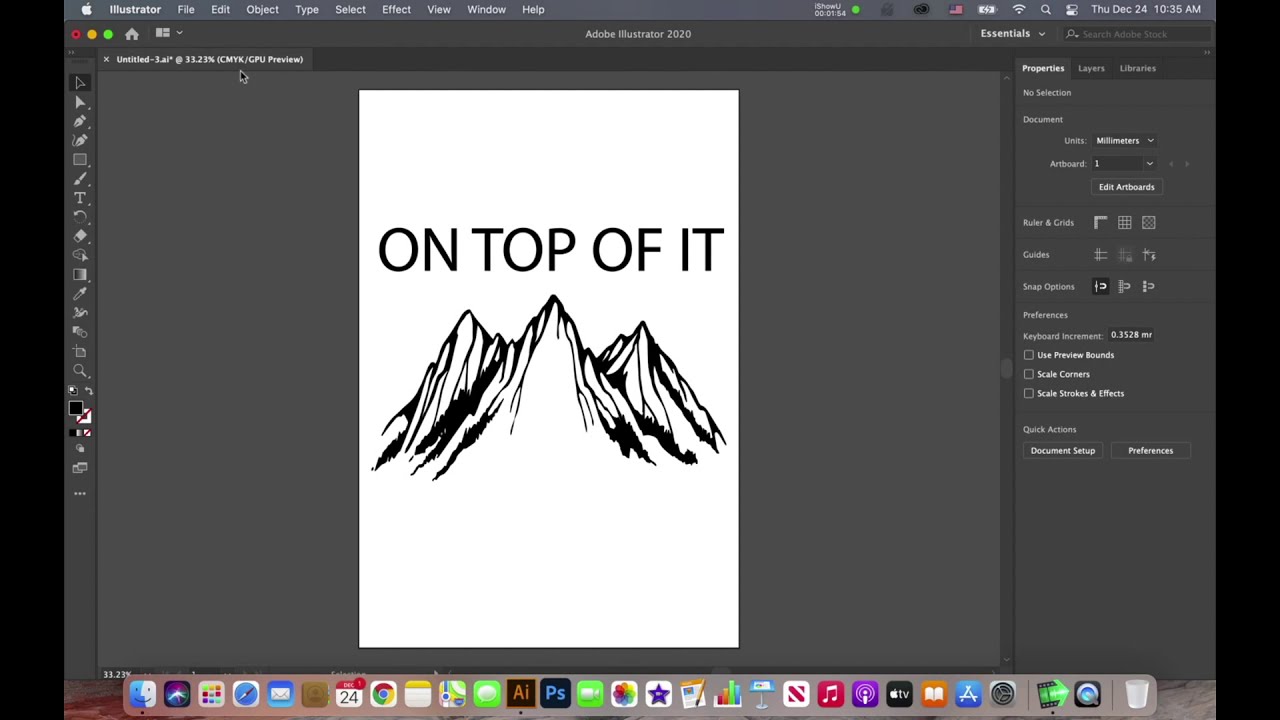Select the Symbol Sprayer tool

pyautogui.click(x=80, y=313)
